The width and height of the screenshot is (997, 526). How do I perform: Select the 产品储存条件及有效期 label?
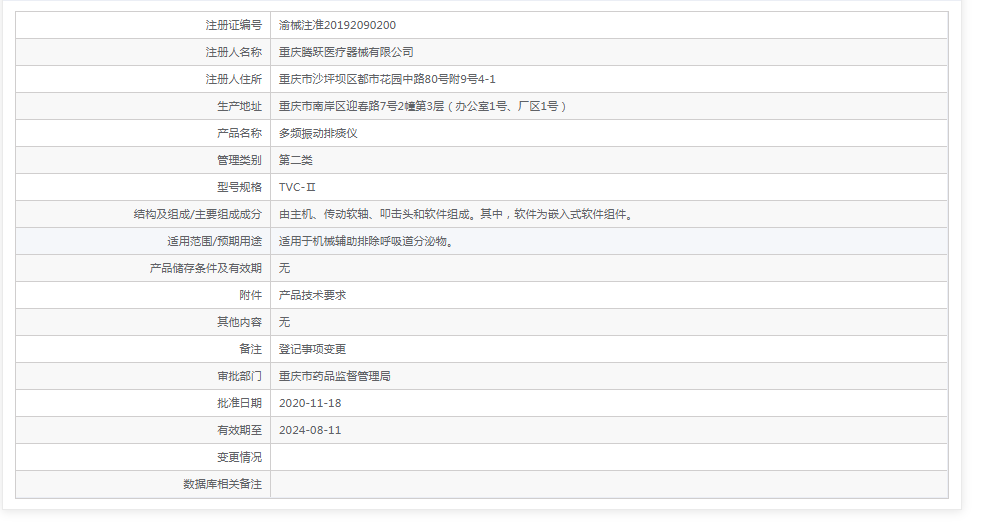pos(205,268)
